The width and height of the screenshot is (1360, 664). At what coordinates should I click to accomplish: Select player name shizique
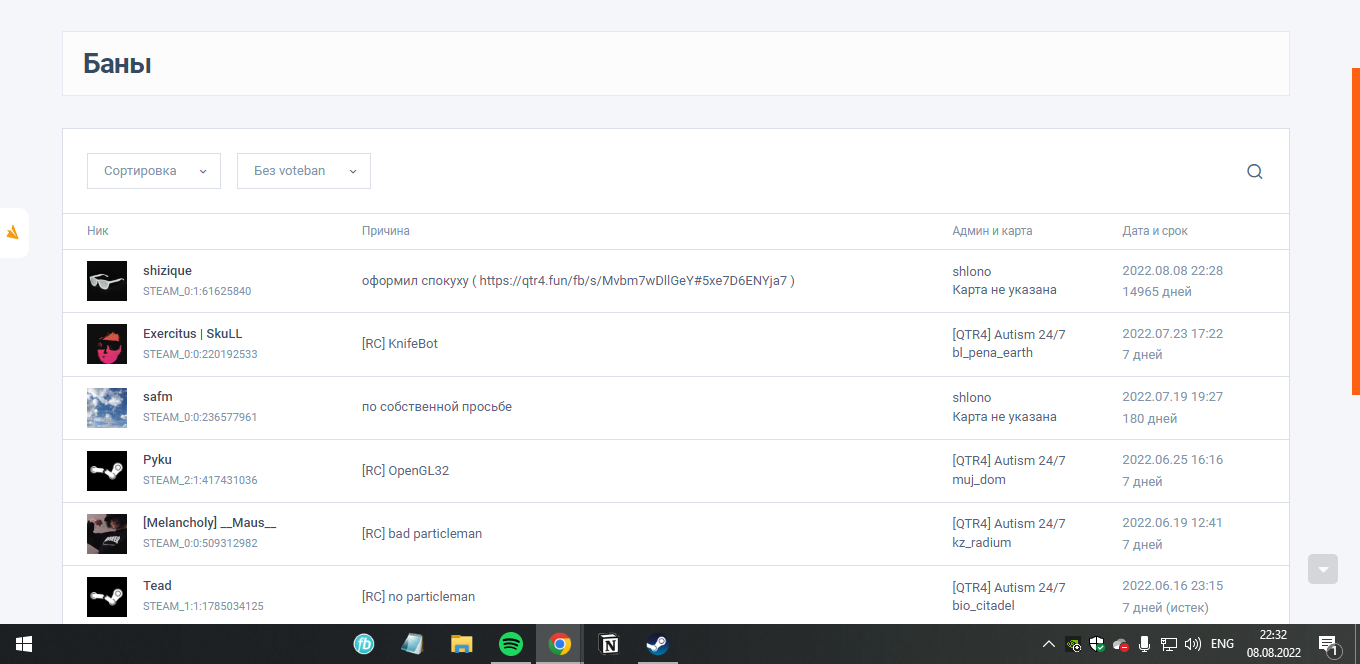point(167,271)
